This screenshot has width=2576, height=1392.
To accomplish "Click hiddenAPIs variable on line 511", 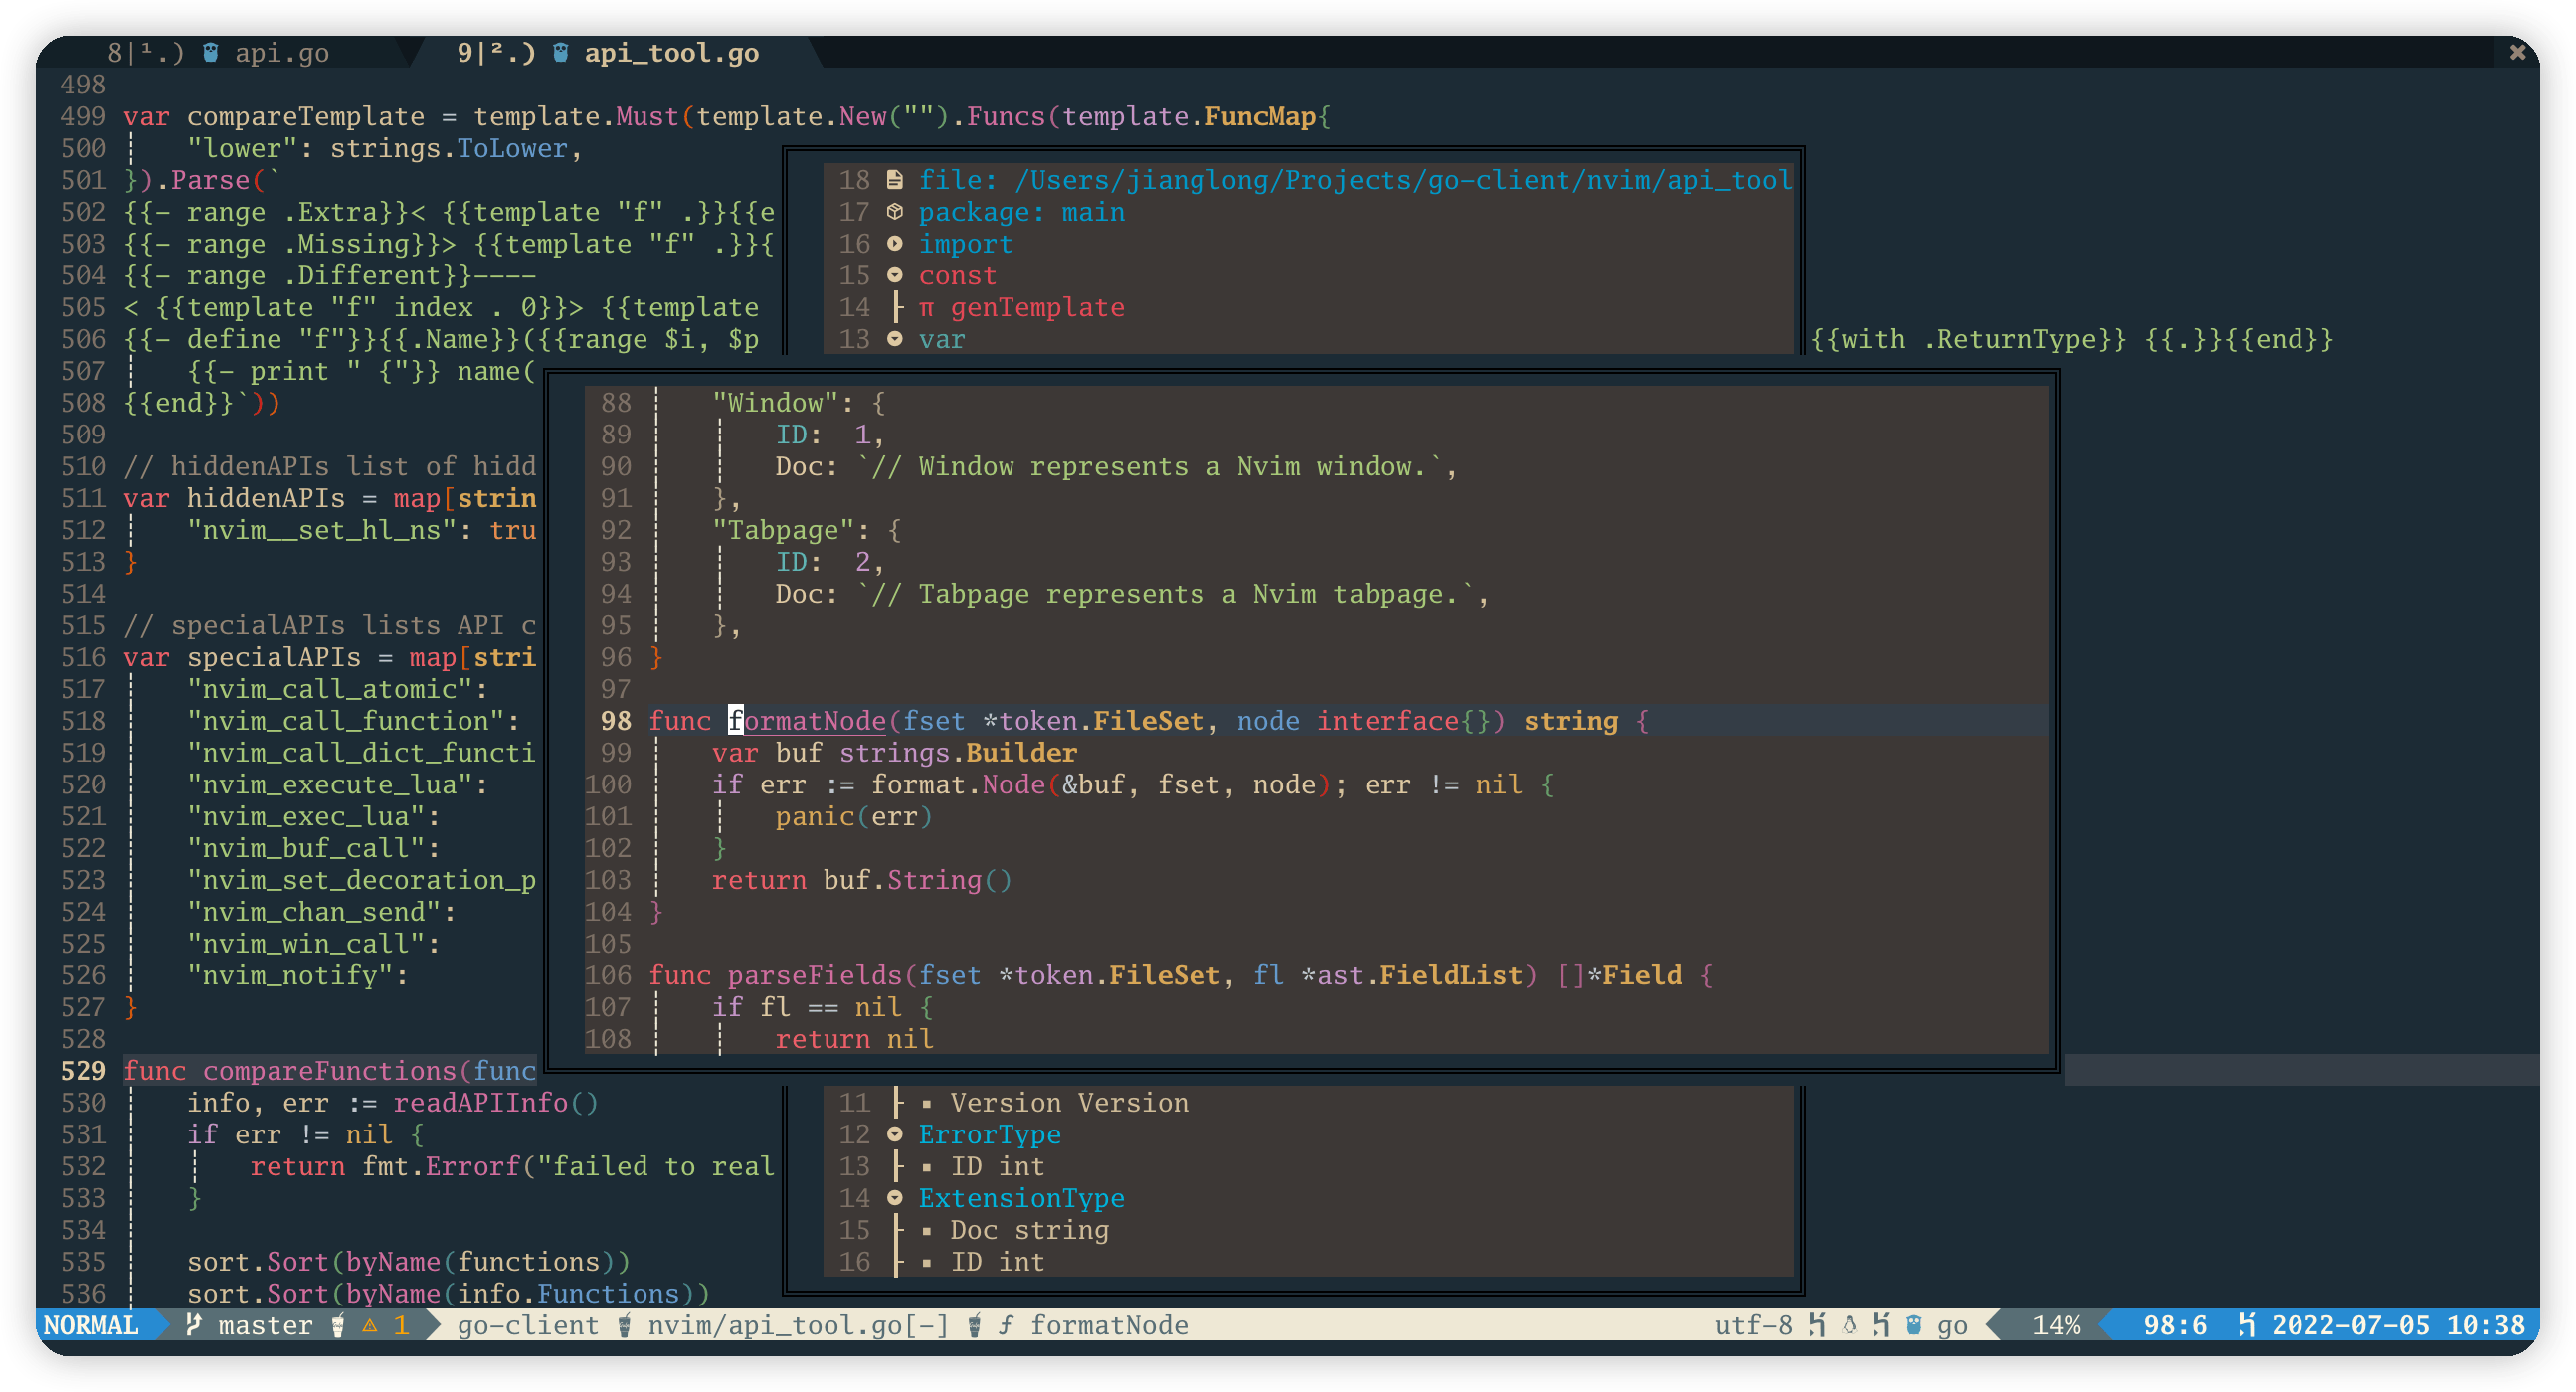I will tap(265, 498).
